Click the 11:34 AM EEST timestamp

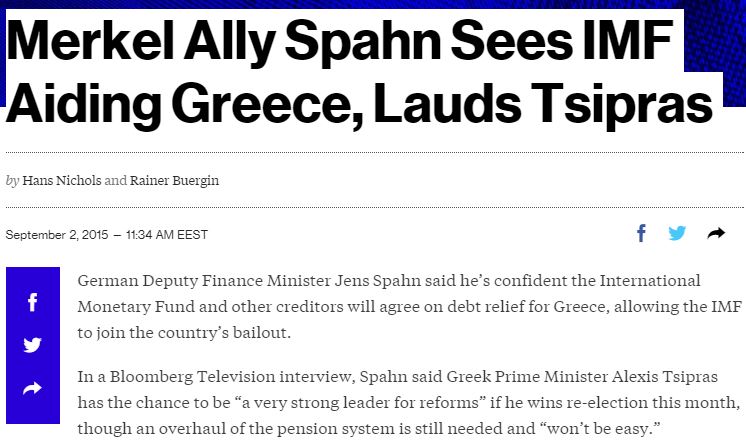(x=167, y=234)
